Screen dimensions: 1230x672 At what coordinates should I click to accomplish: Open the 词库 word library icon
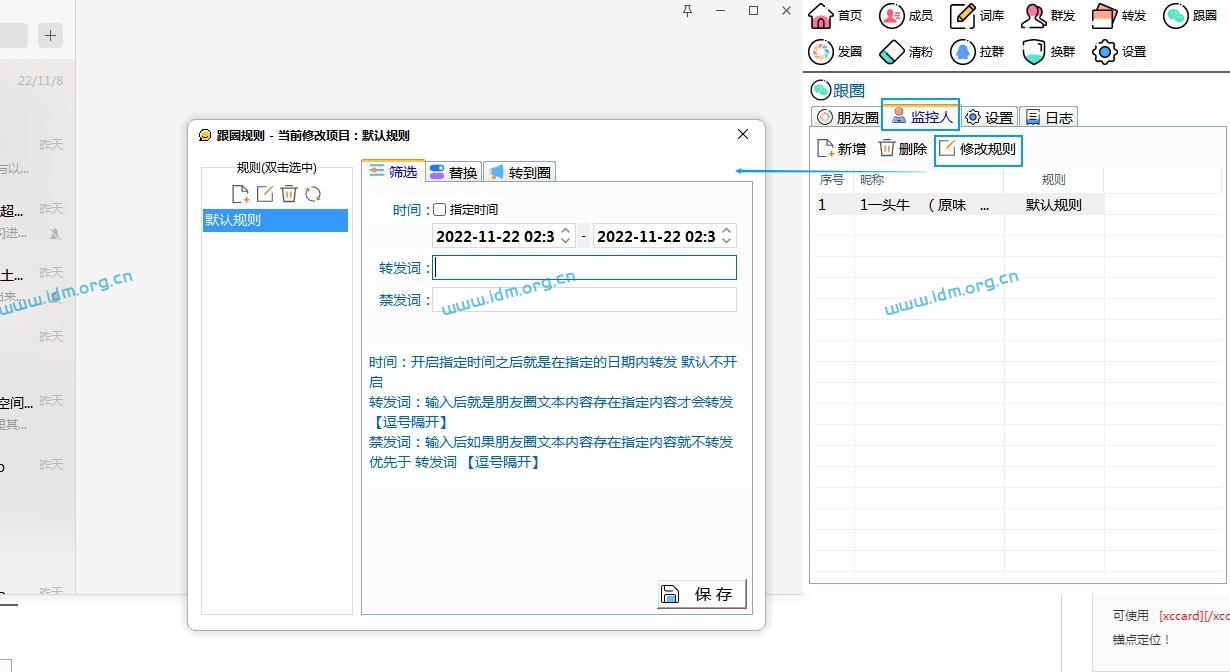[x=963, y=15]
